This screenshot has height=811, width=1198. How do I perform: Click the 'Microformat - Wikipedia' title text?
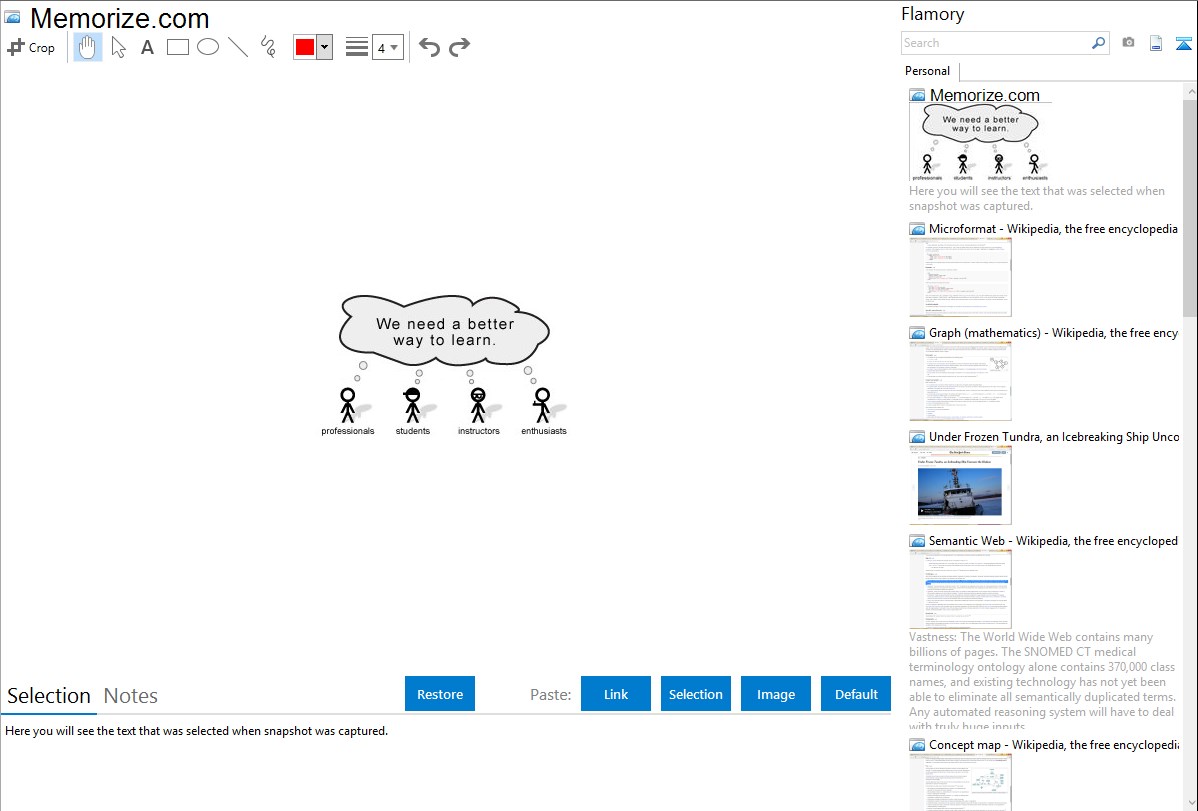tap(1053, 229)
